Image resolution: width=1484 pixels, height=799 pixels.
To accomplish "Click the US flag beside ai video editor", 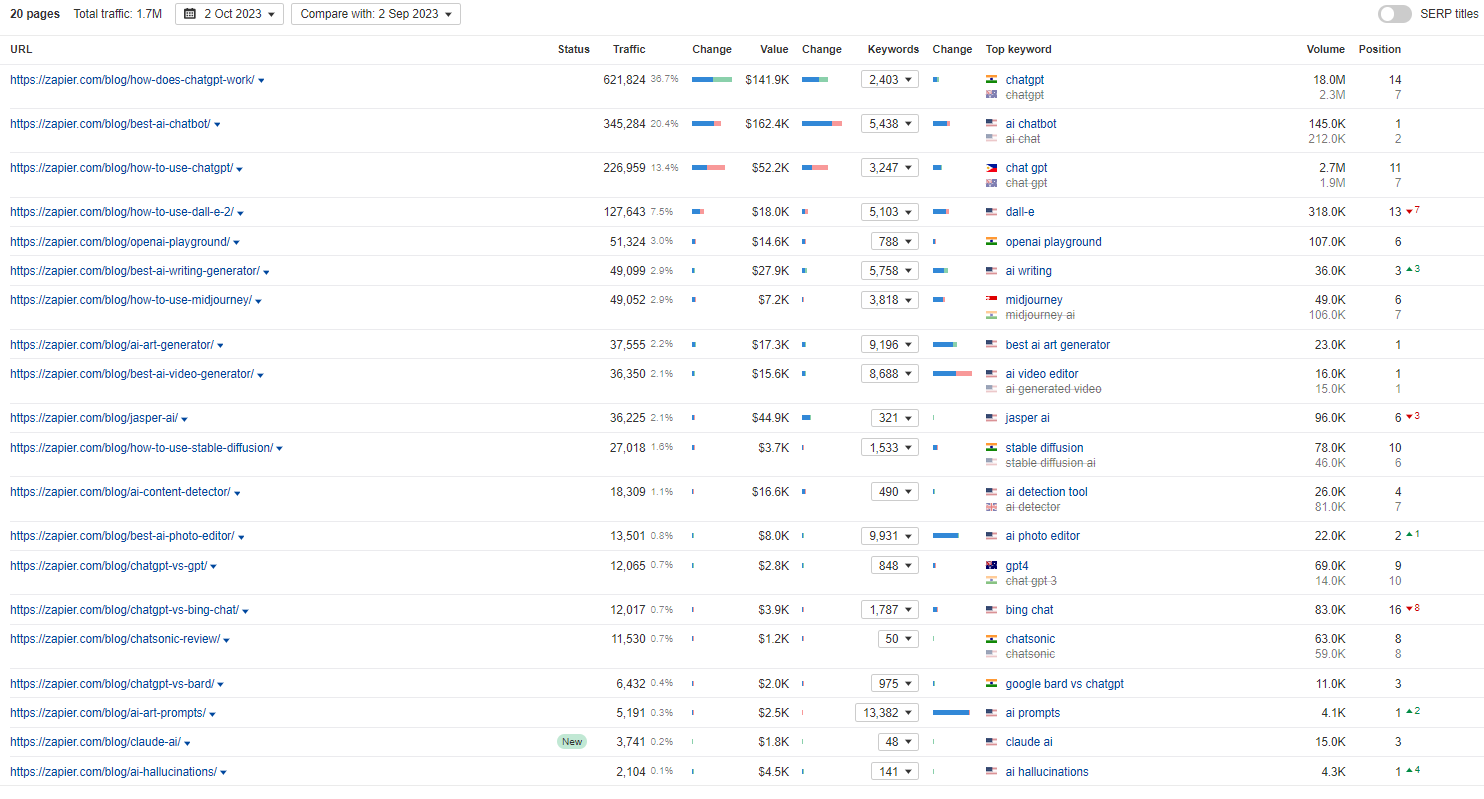I will click(991, 374).
